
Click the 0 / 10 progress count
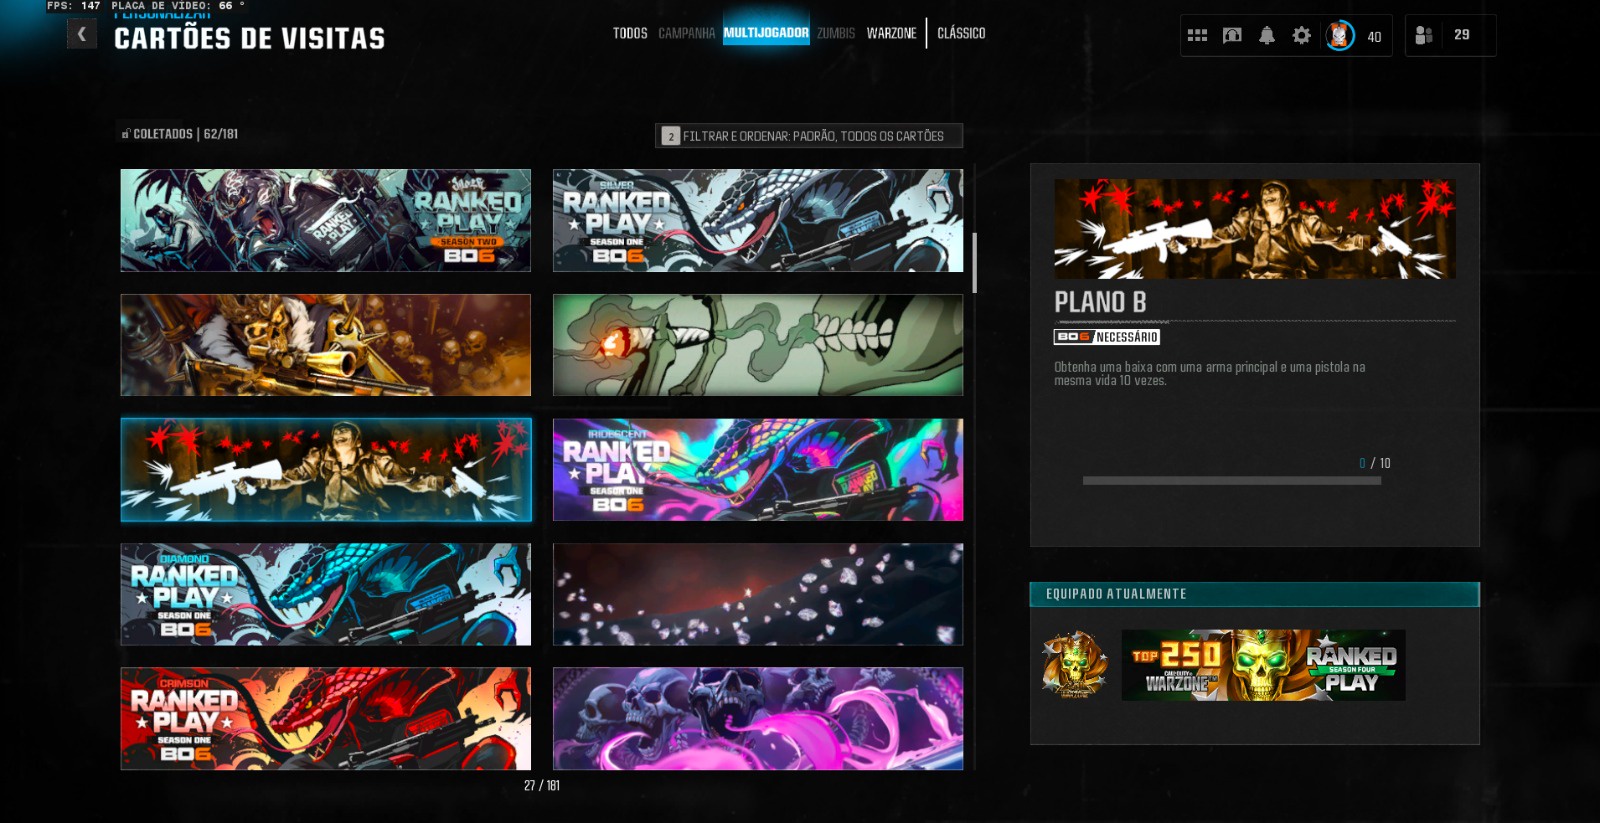coord(1375,463)
